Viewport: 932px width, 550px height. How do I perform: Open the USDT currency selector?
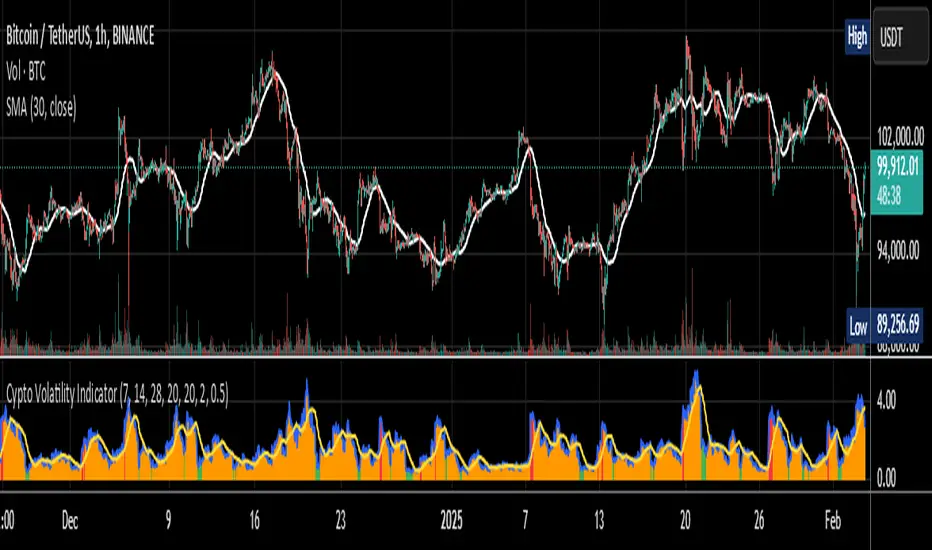[899, 38]
